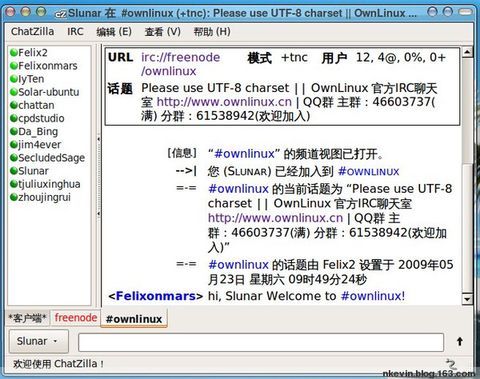The width and height of the screenshot is (480, 379).
Task: Click green status icon beside Slunar
Action: [14, 171]
